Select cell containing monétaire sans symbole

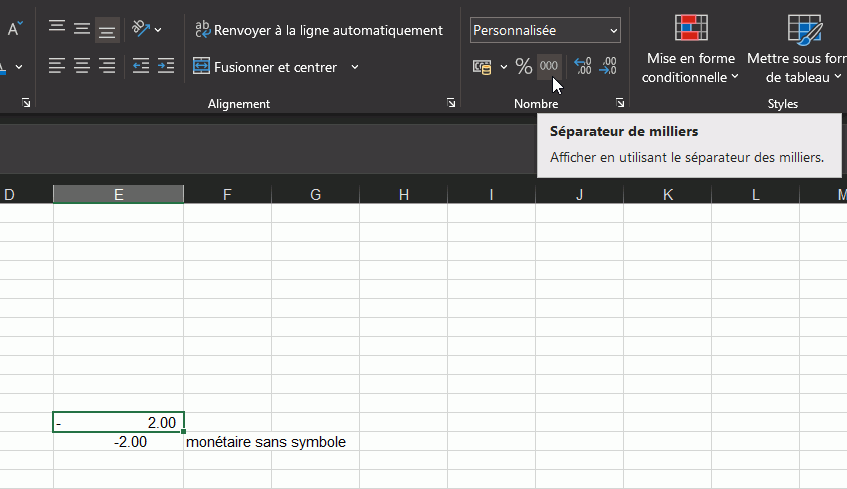pos(227,441)
